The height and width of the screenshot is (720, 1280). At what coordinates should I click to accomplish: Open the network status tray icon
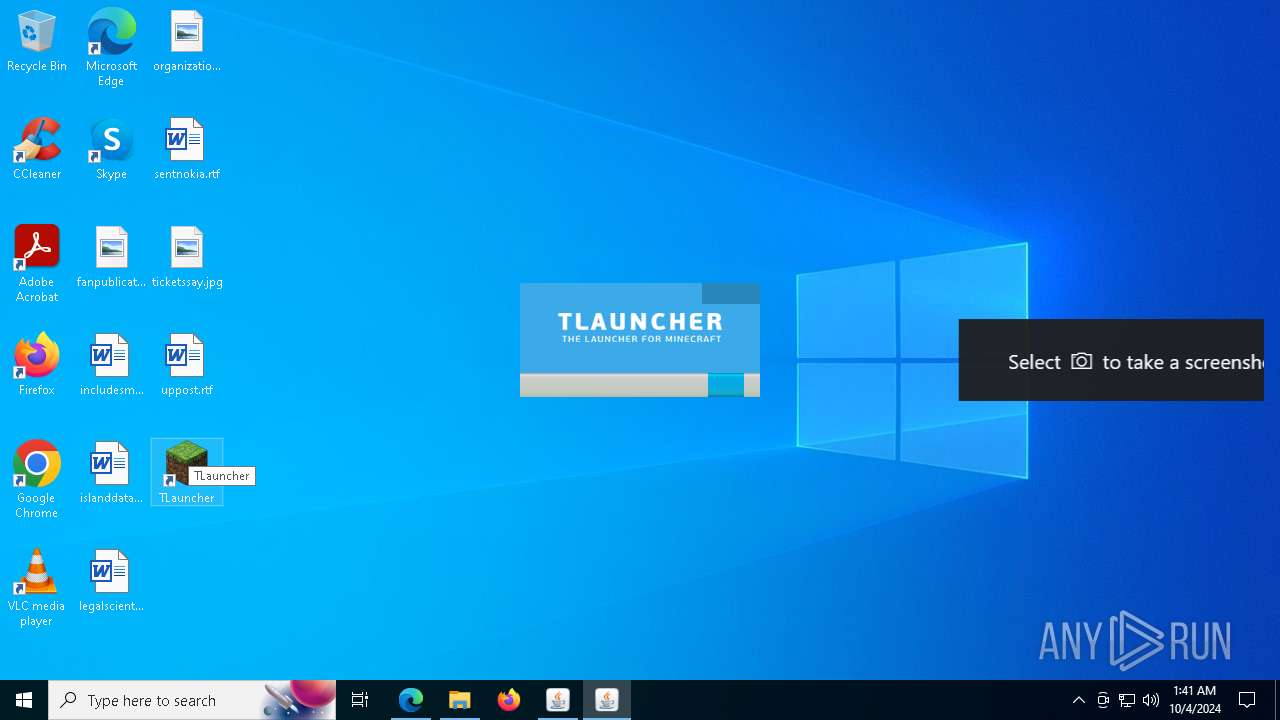click(1127, 700)
